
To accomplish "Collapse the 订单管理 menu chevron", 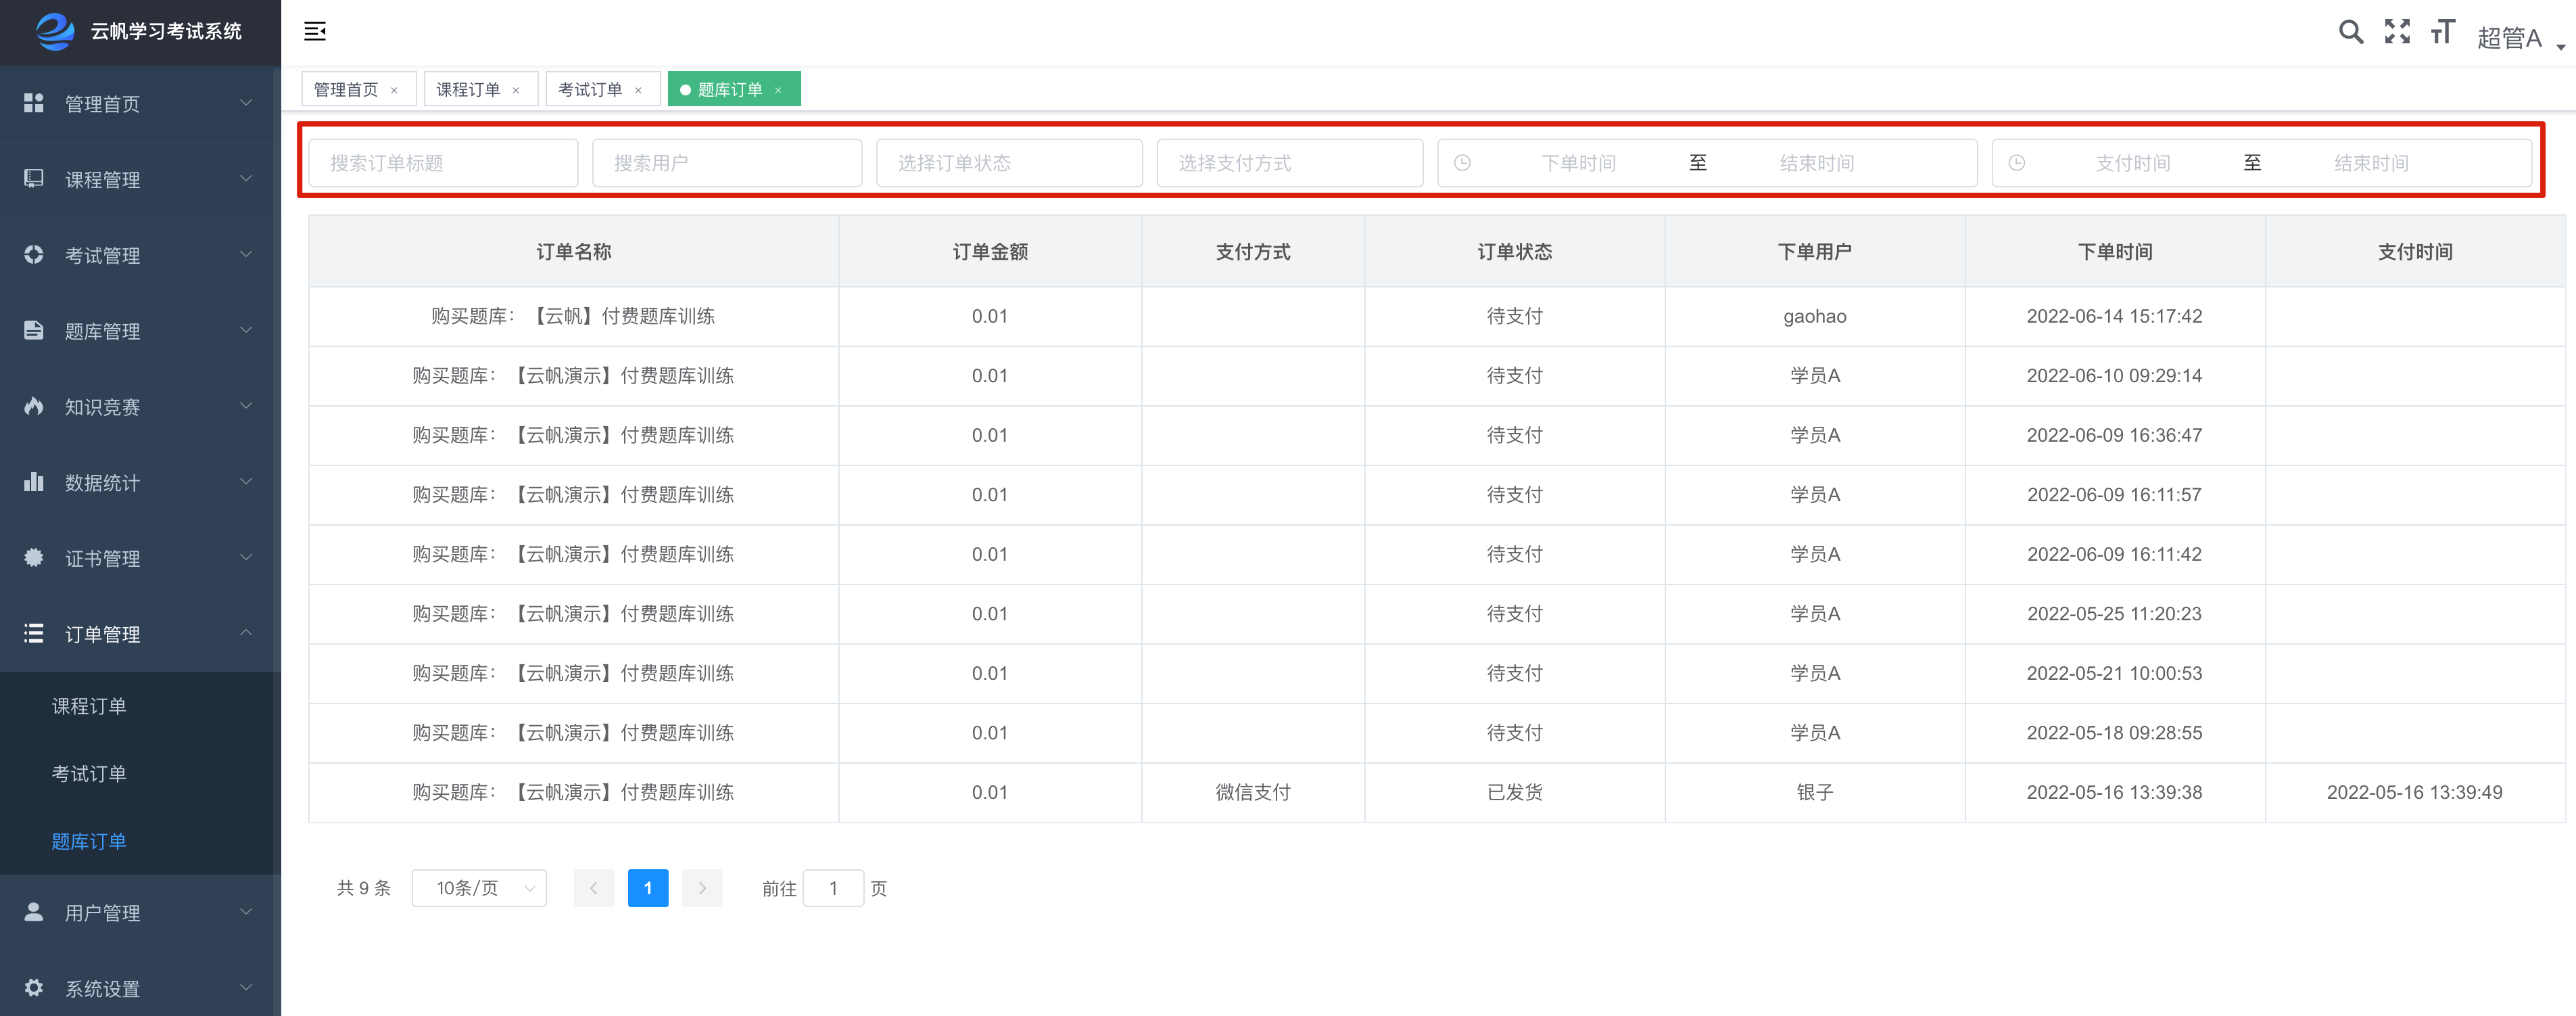I will click(246, 633).
